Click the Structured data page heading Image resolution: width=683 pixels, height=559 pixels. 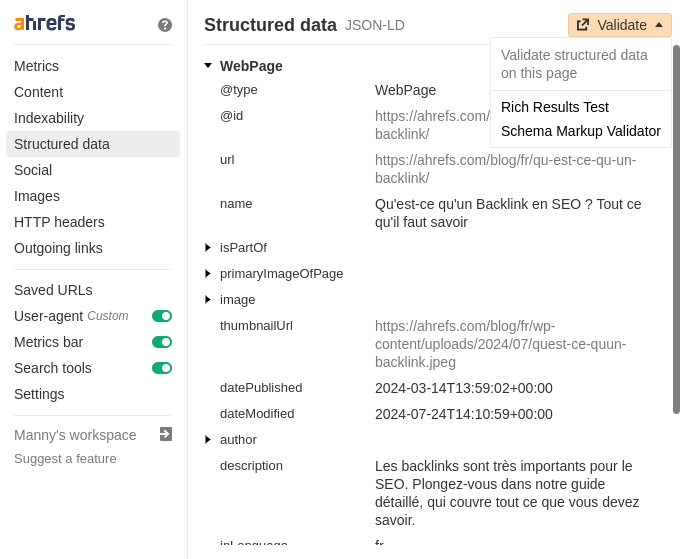point(270,25)
